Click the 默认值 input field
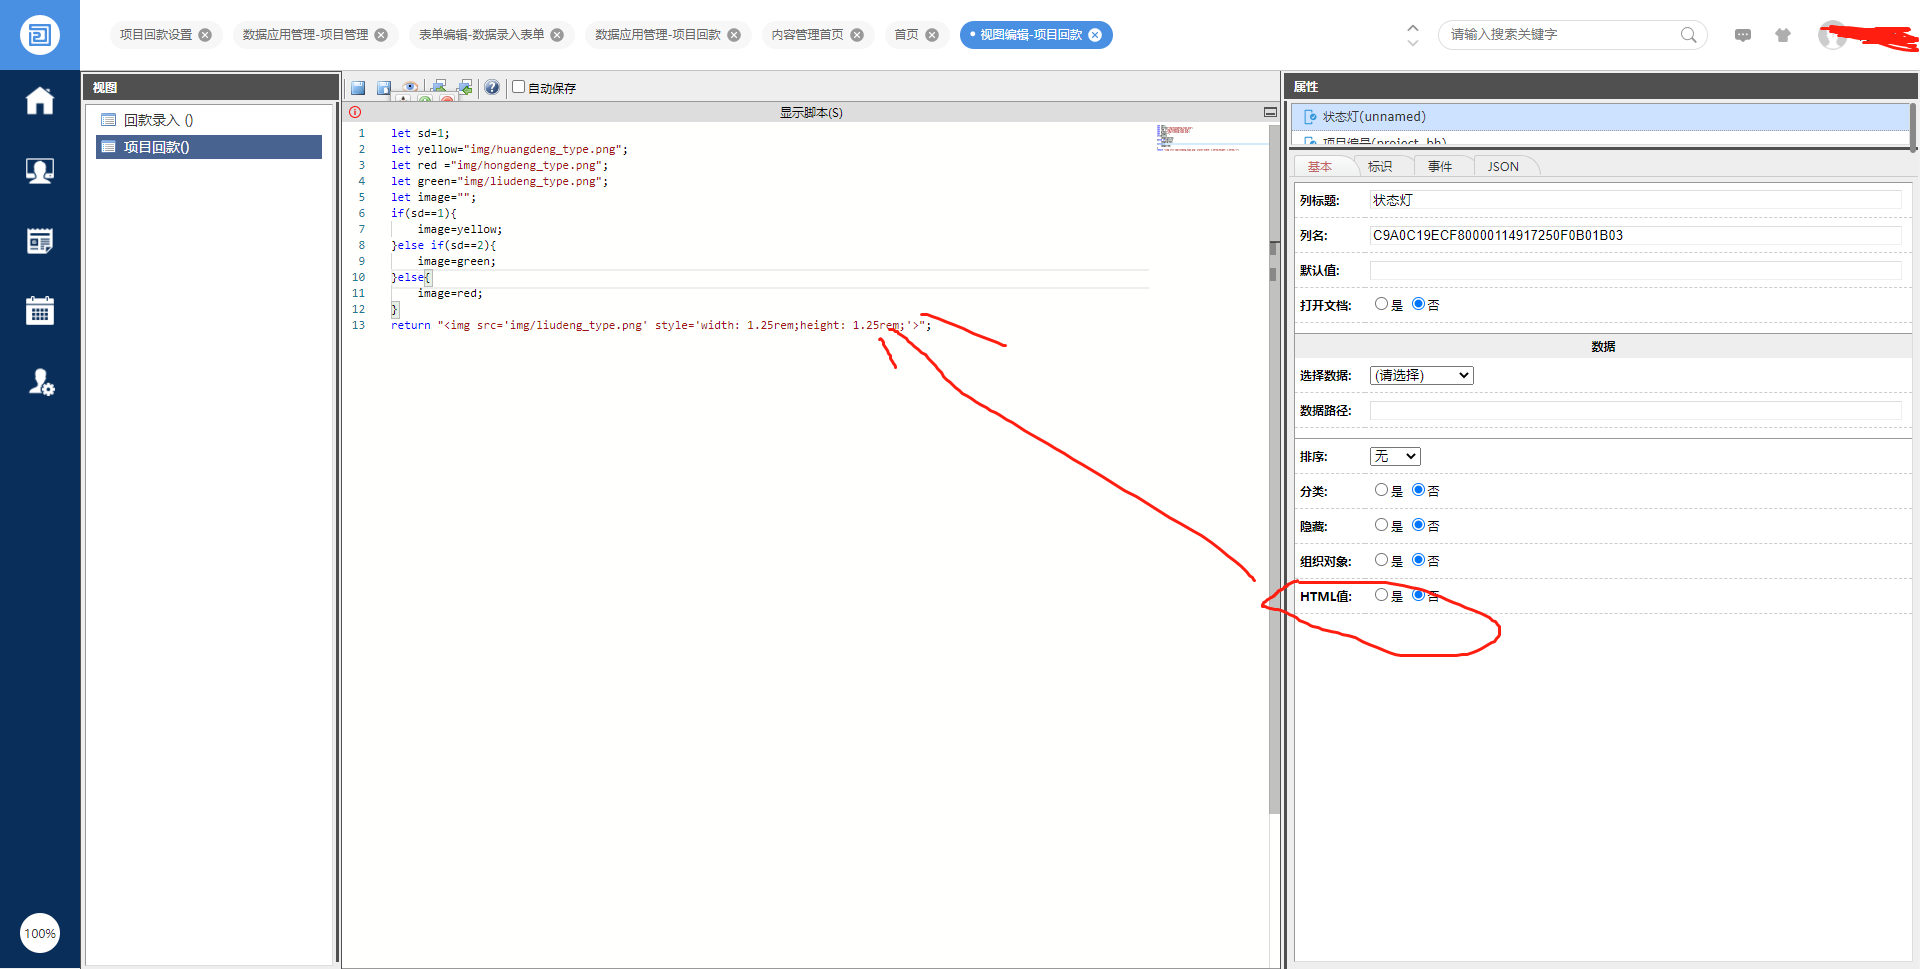 tap(1635, 270)
